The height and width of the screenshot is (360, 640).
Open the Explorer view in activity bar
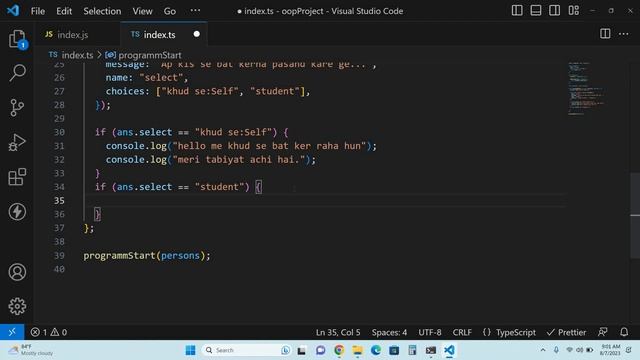tap(17, 39)
